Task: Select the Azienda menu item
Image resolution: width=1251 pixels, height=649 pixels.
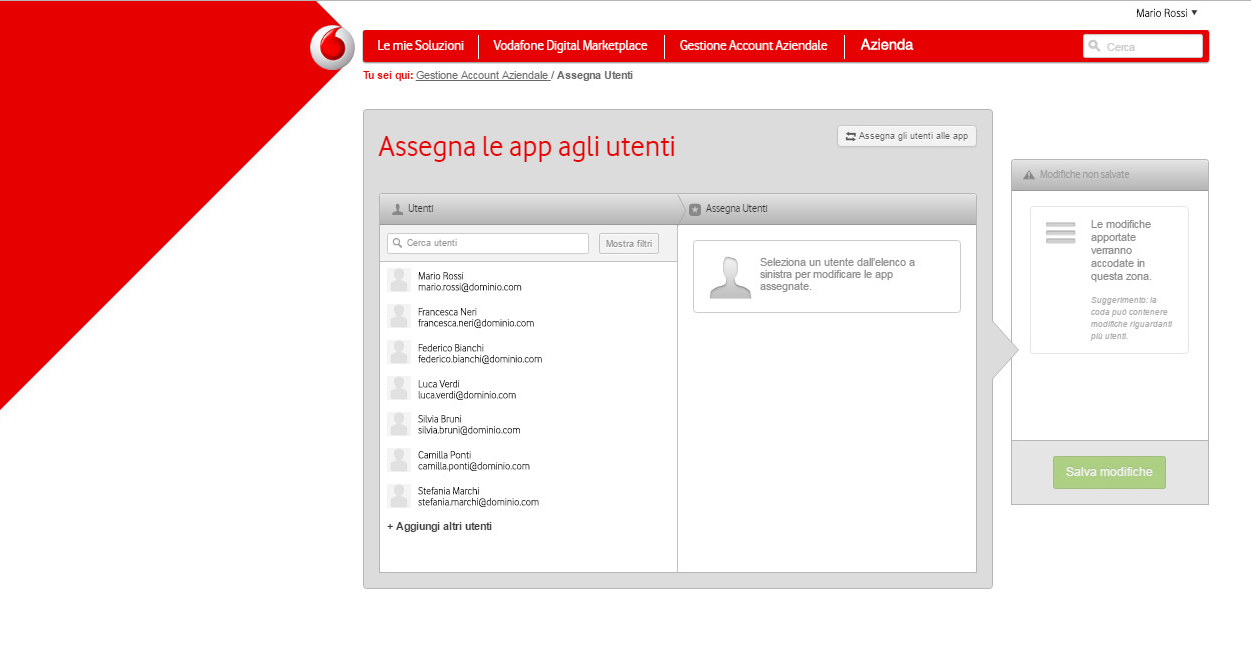Action: click(x=886, y=45)
